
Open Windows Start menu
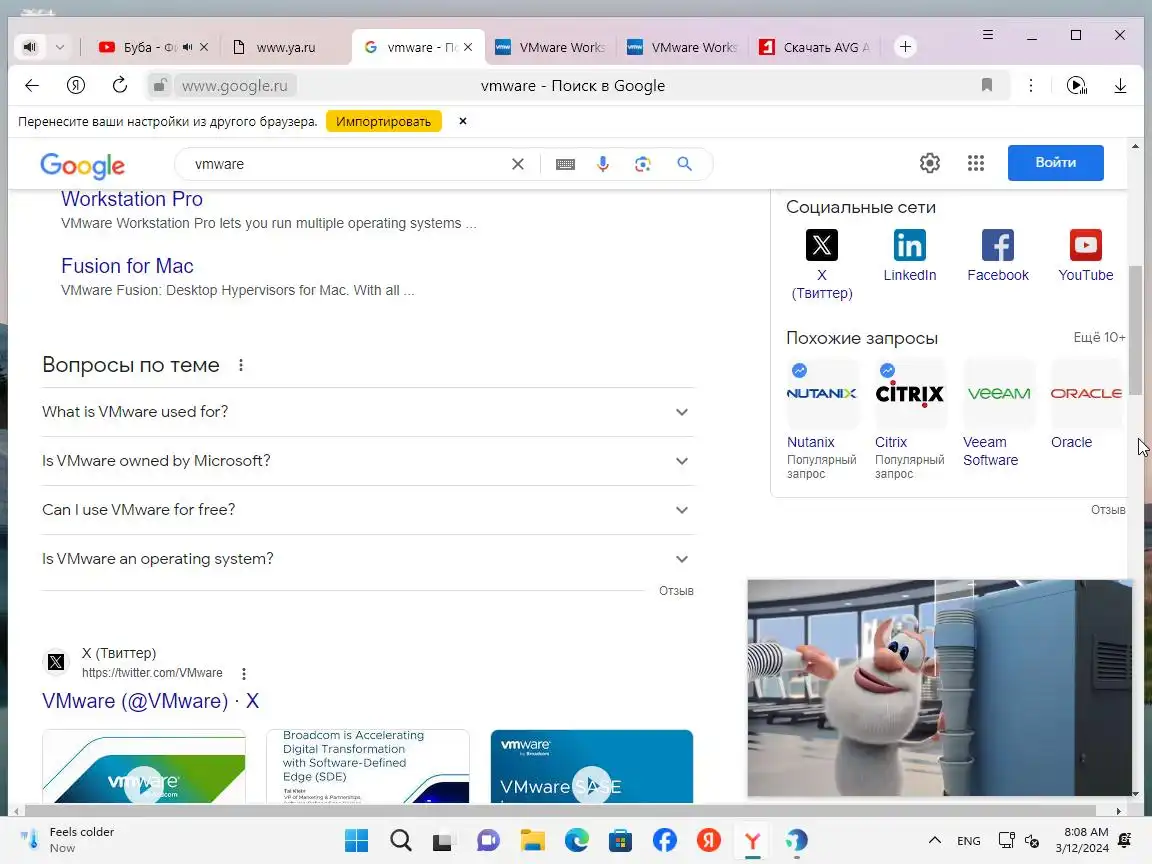(356, 840)
